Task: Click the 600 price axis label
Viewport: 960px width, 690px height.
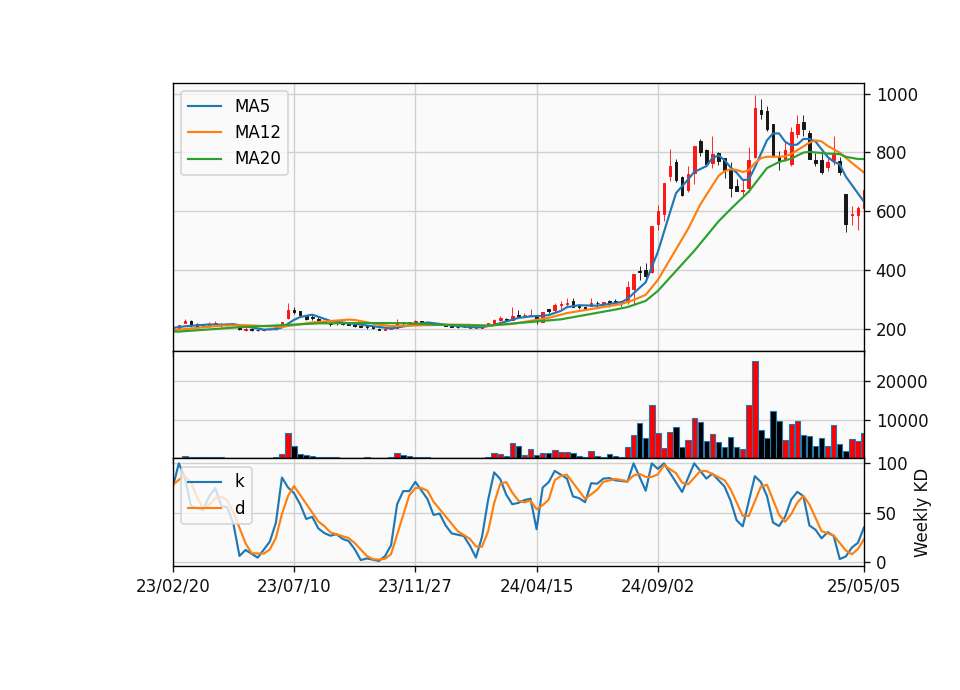Action: (x=891, y=212)
